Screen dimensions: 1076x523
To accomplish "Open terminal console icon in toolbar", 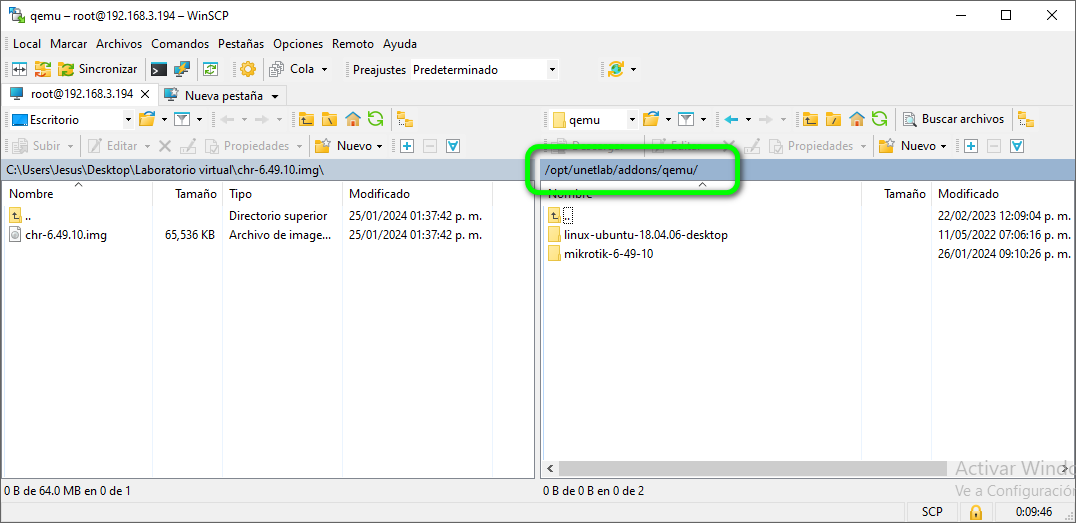I will tap(158, 69).
